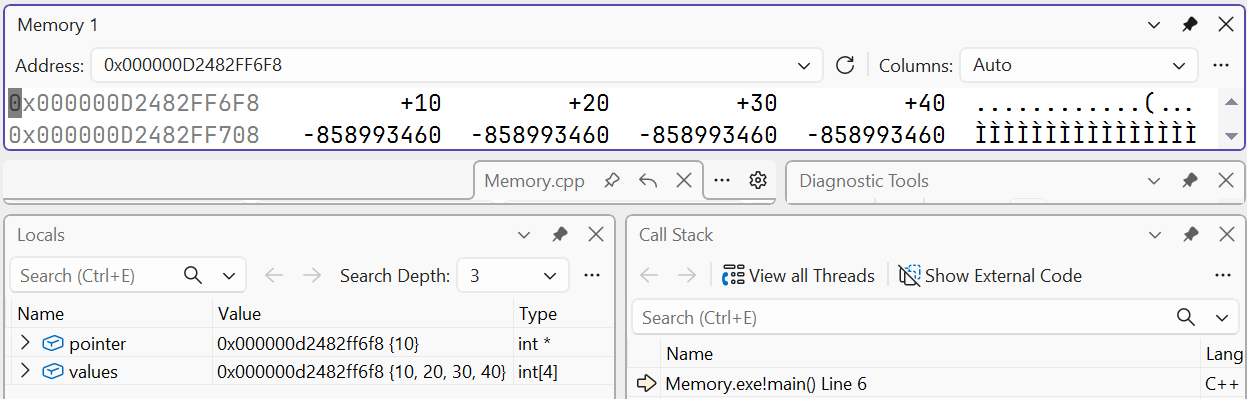This screenshot has height=399, width=1247.
Task: Click the +40 value in the memory view
Action: [924, 104]
